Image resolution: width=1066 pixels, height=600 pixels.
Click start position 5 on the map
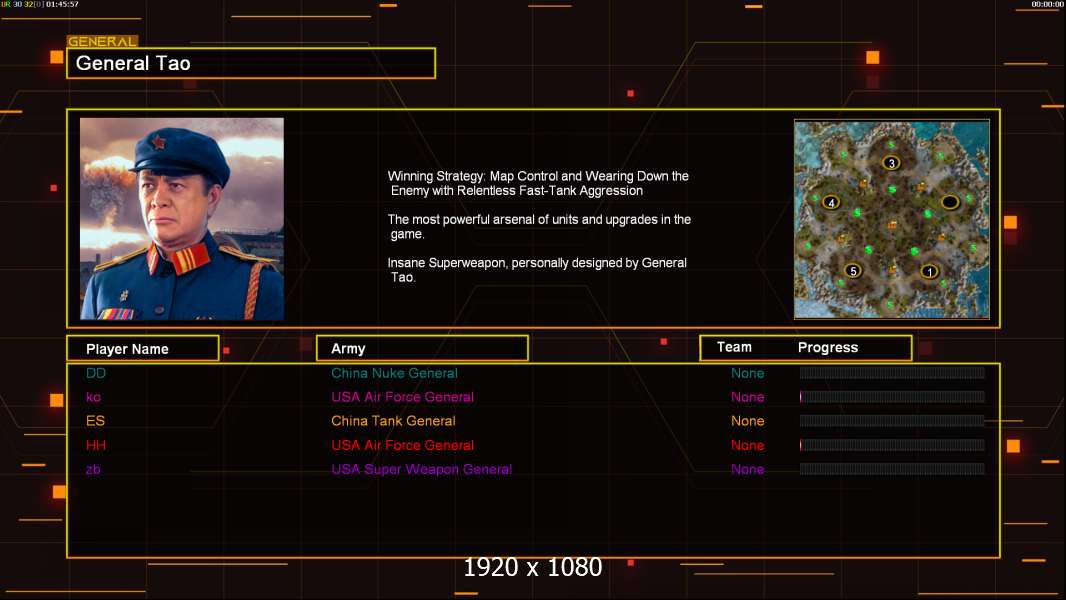853,270
